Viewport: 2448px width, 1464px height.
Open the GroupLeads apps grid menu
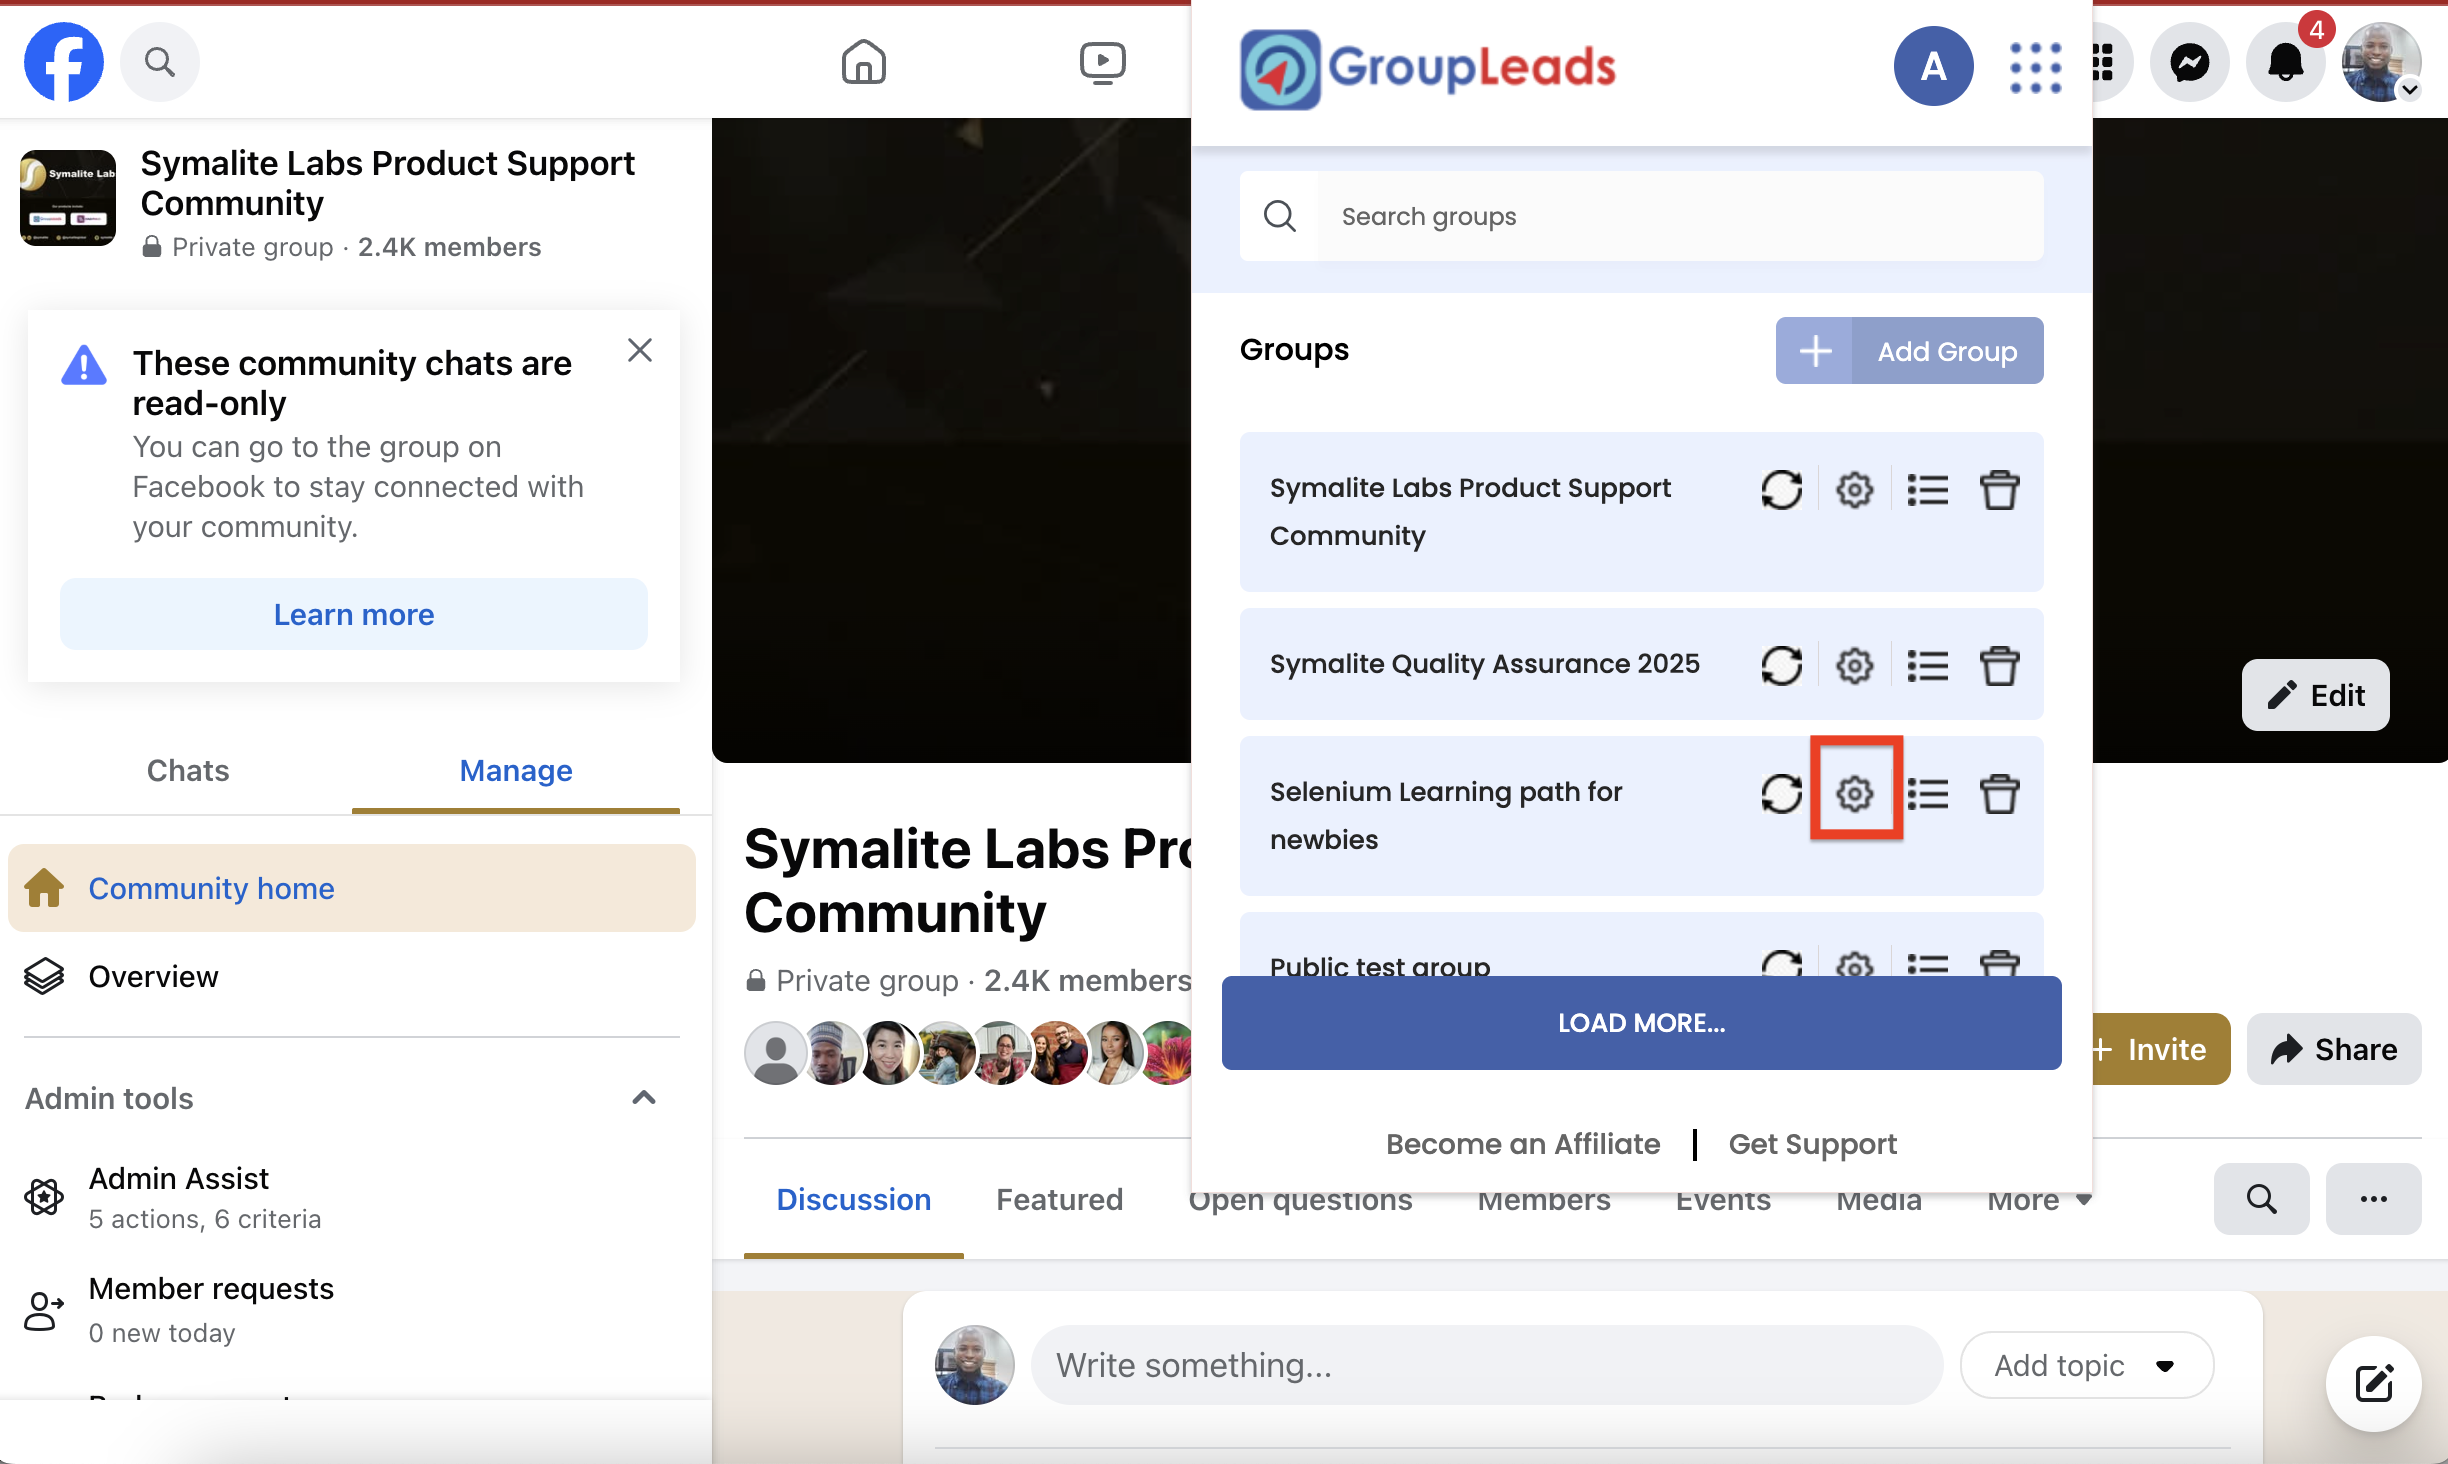coord(2035,67)
